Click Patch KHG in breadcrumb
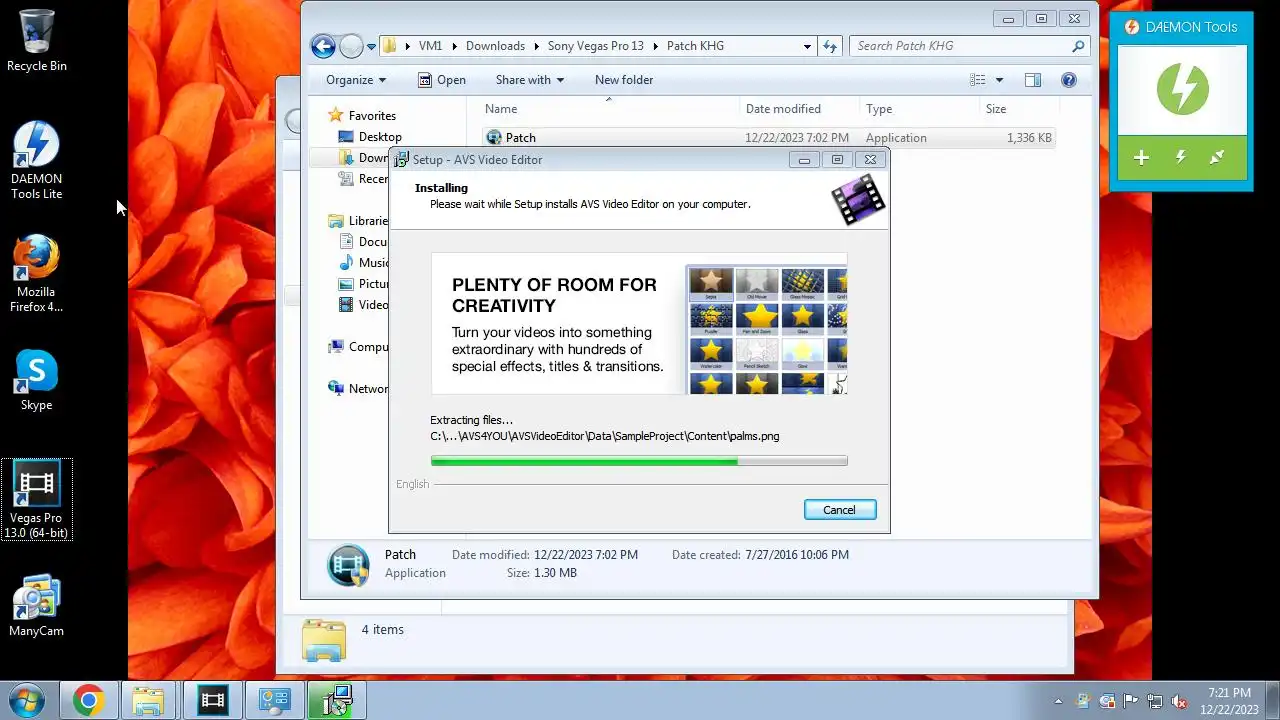 (x=695, y=46)
